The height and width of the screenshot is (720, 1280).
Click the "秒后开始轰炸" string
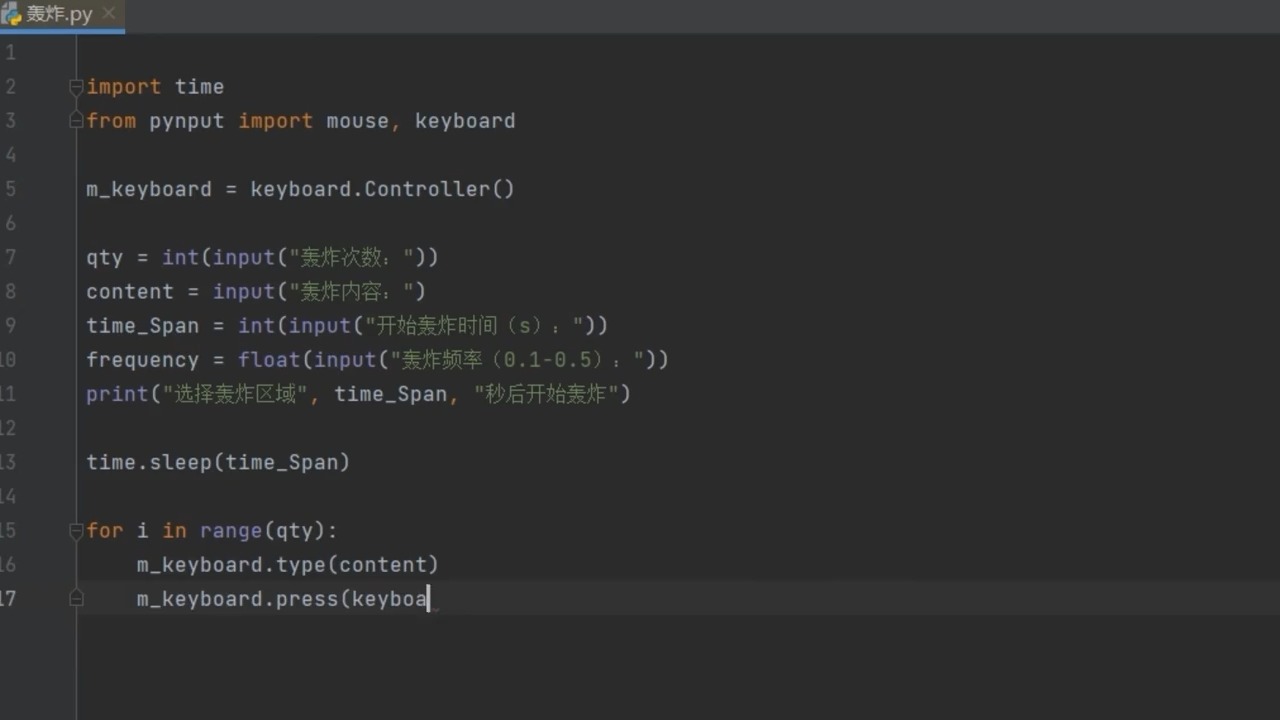[x=546, y=393]
